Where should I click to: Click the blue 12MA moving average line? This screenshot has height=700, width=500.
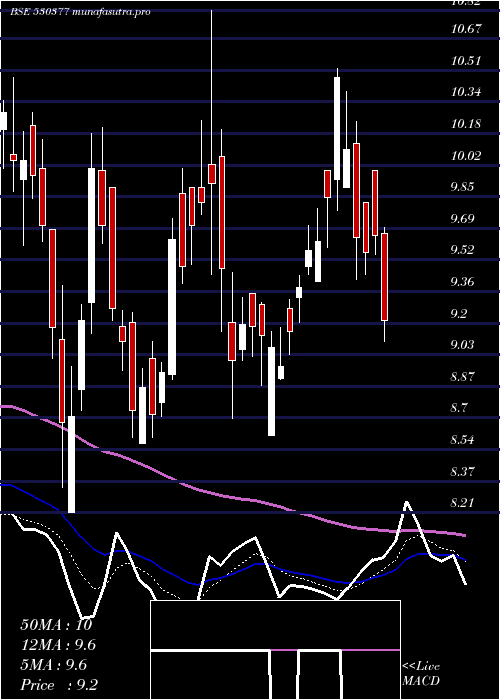point(134,554)
